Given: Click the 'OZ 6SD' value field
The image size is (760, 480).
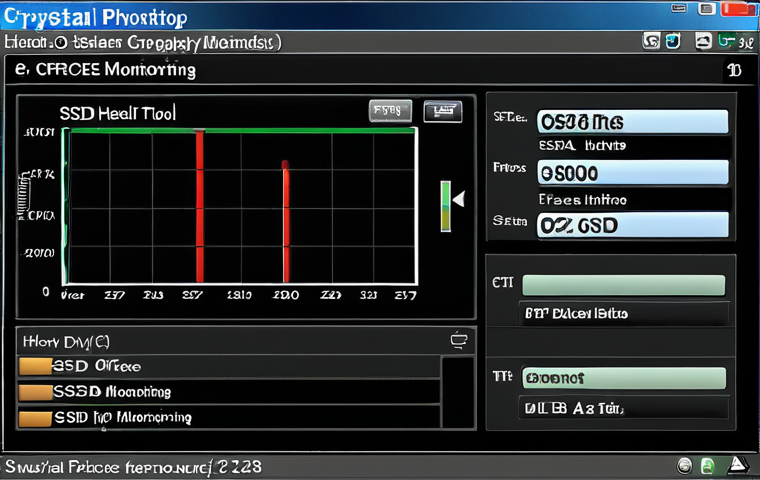Looking at the screenshot, I should click(633, 225).
